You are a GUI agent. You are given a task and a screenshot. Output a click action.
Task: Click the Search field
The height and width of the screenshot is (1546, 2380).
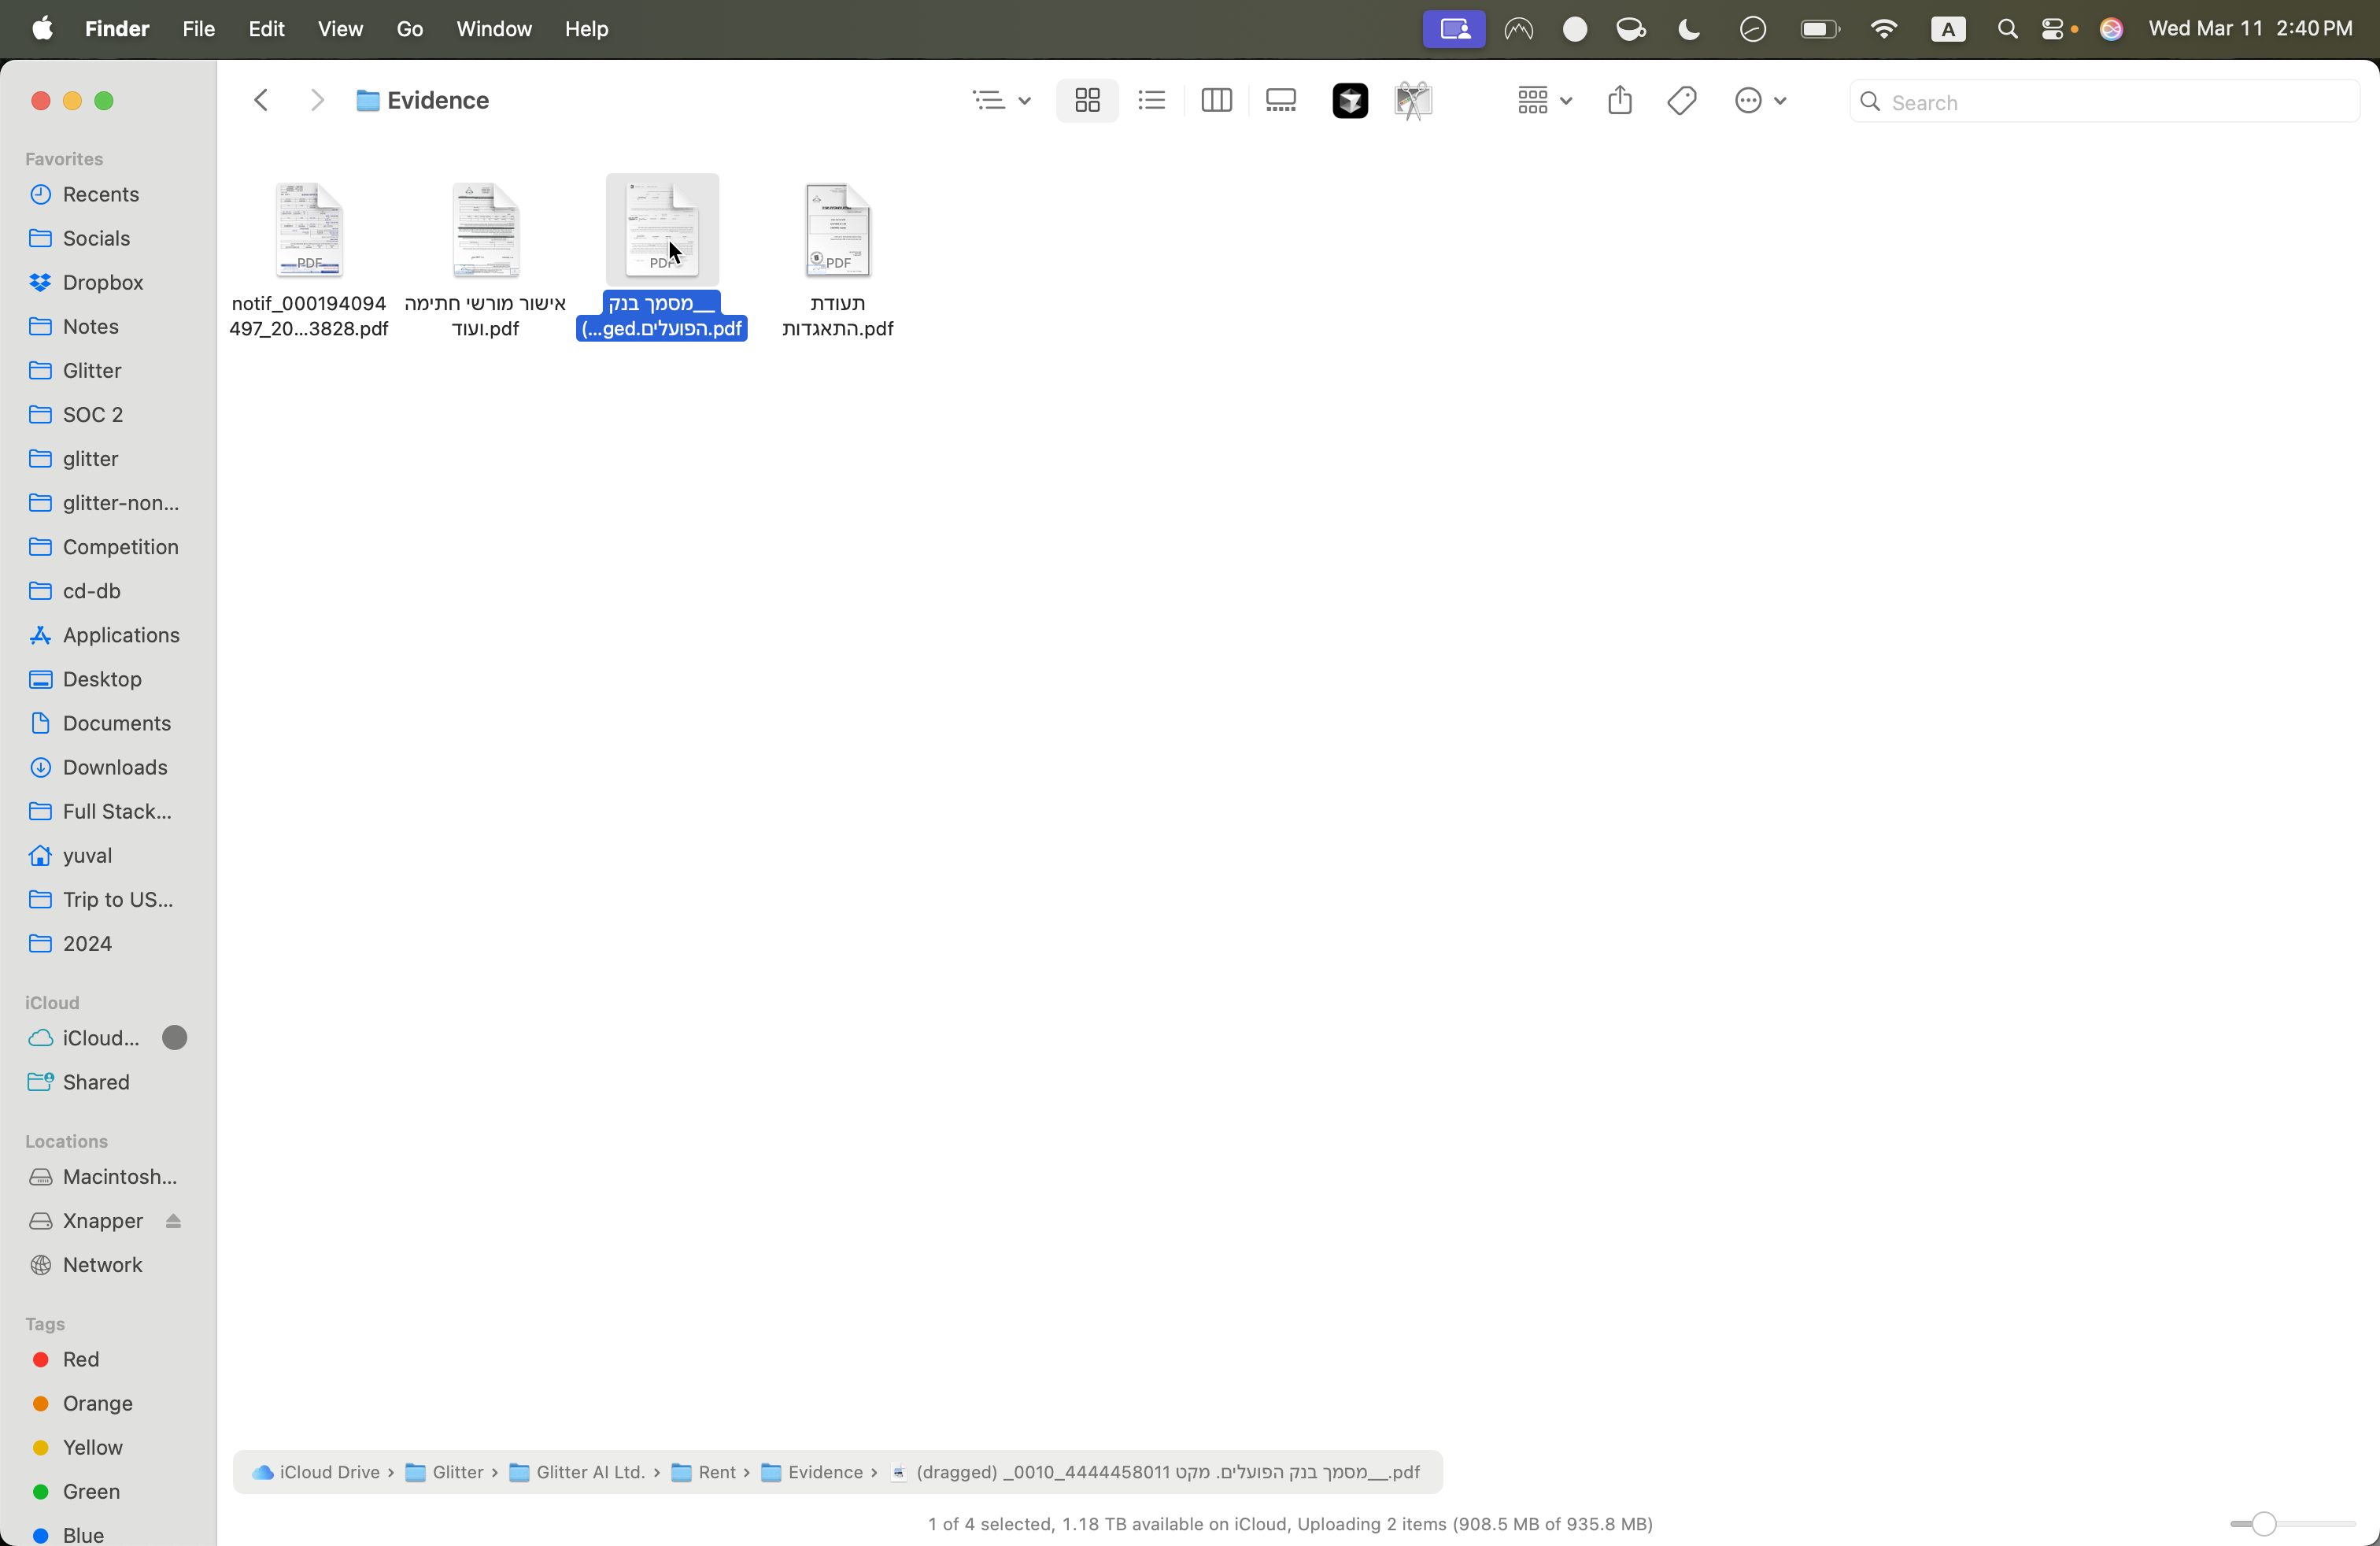pyautogui.click(x=2104, y=102)
